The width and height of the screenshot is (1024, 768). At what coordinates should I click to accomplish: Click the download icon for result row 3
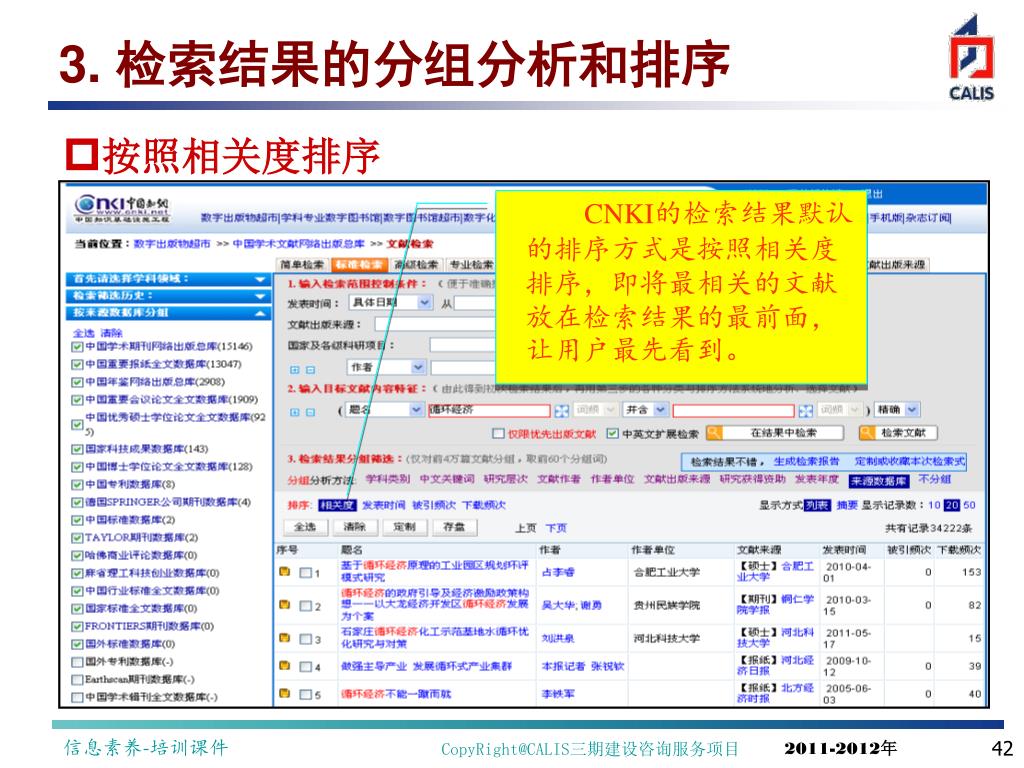click(284, 638)
